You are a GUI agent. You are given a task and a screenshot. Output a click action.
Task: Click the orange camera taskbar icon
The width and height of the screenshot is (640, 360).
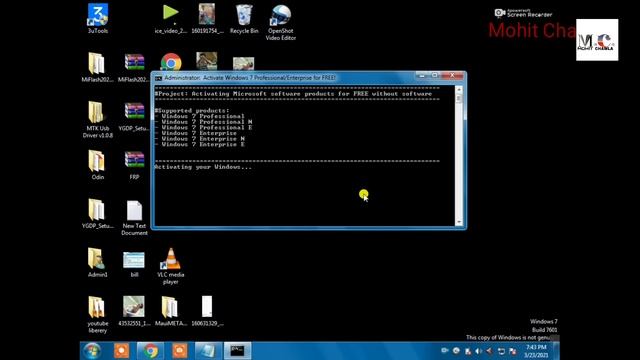click(x=180, y=351)
